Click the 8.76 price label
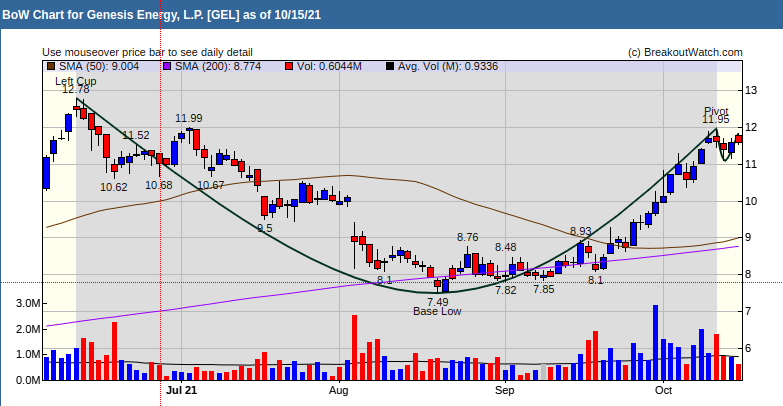The image size is (783, 406). (x=467, y=237)
